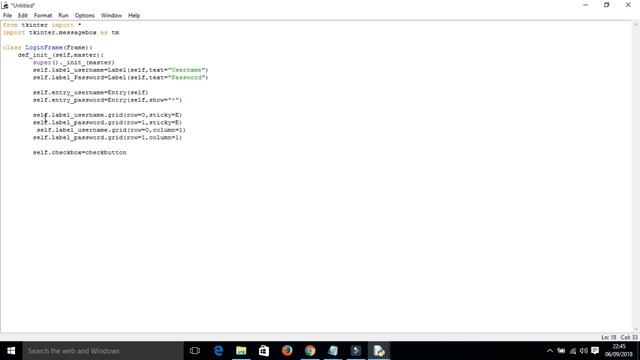Open the notepad-style app next to Chrome
This screenshot has width=640, height=360.
(x=333, y=351)
